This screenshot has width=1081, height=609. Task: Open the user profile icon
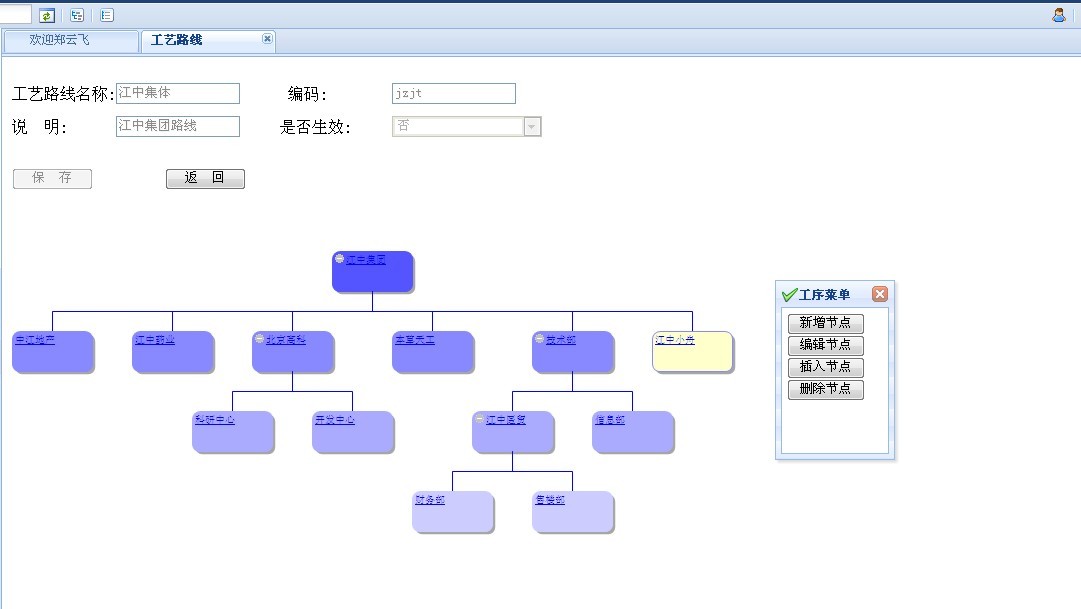[x=1059, y=14]
